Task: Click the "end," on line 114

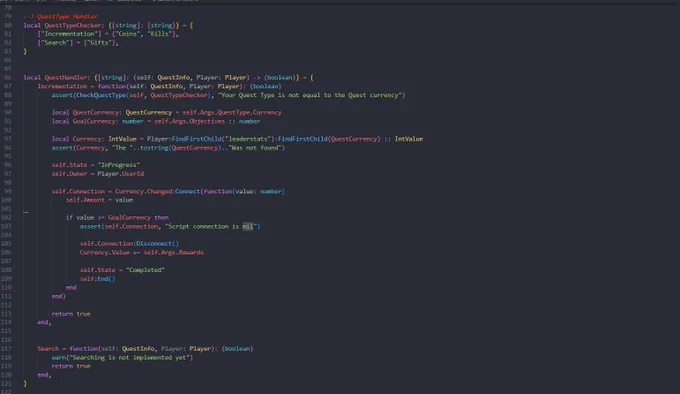Action: pos(44,322)
